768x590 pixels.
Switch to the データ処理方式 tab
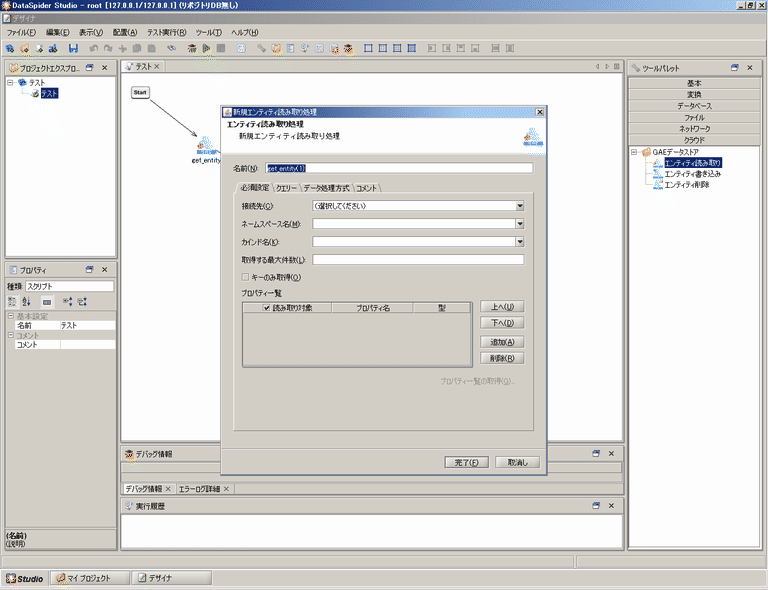pos(326,188)
